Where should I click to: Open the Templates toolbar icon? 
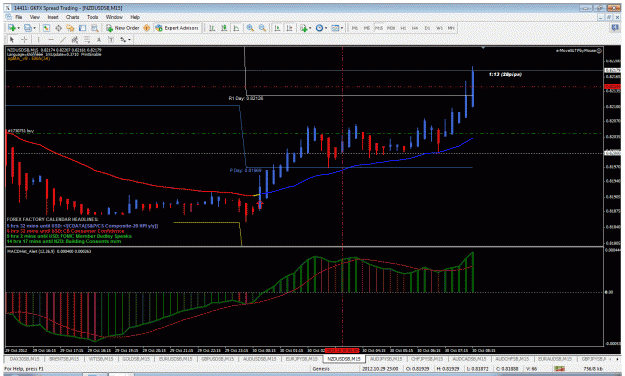point(335,28)
